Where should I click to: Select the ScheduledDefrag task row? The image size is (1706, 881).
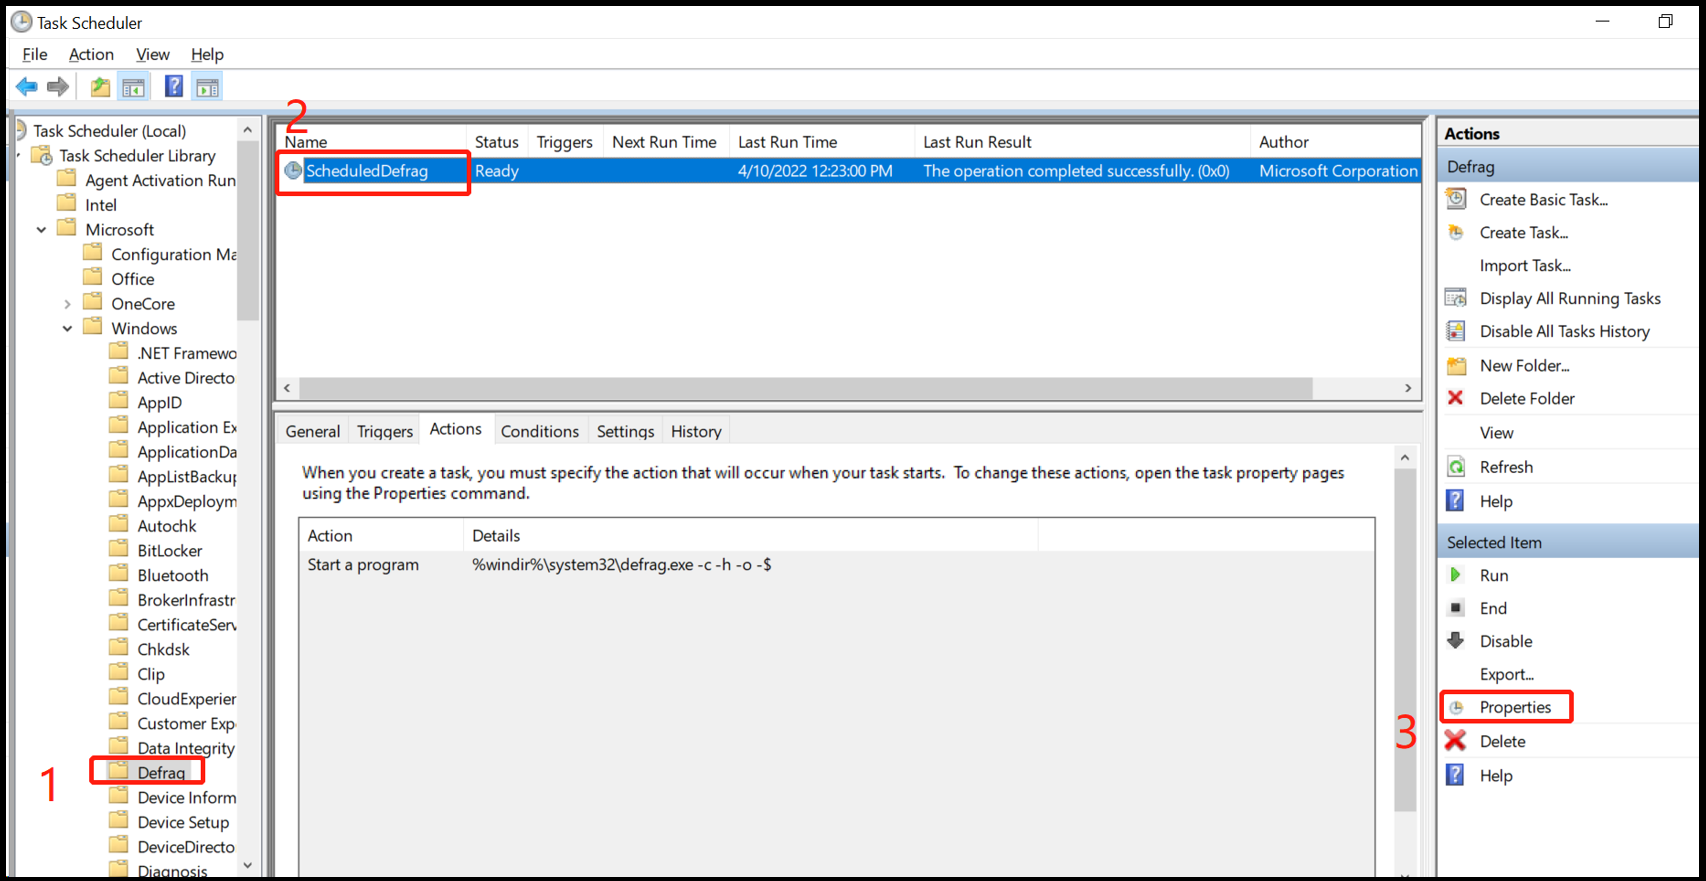point(367,171)
